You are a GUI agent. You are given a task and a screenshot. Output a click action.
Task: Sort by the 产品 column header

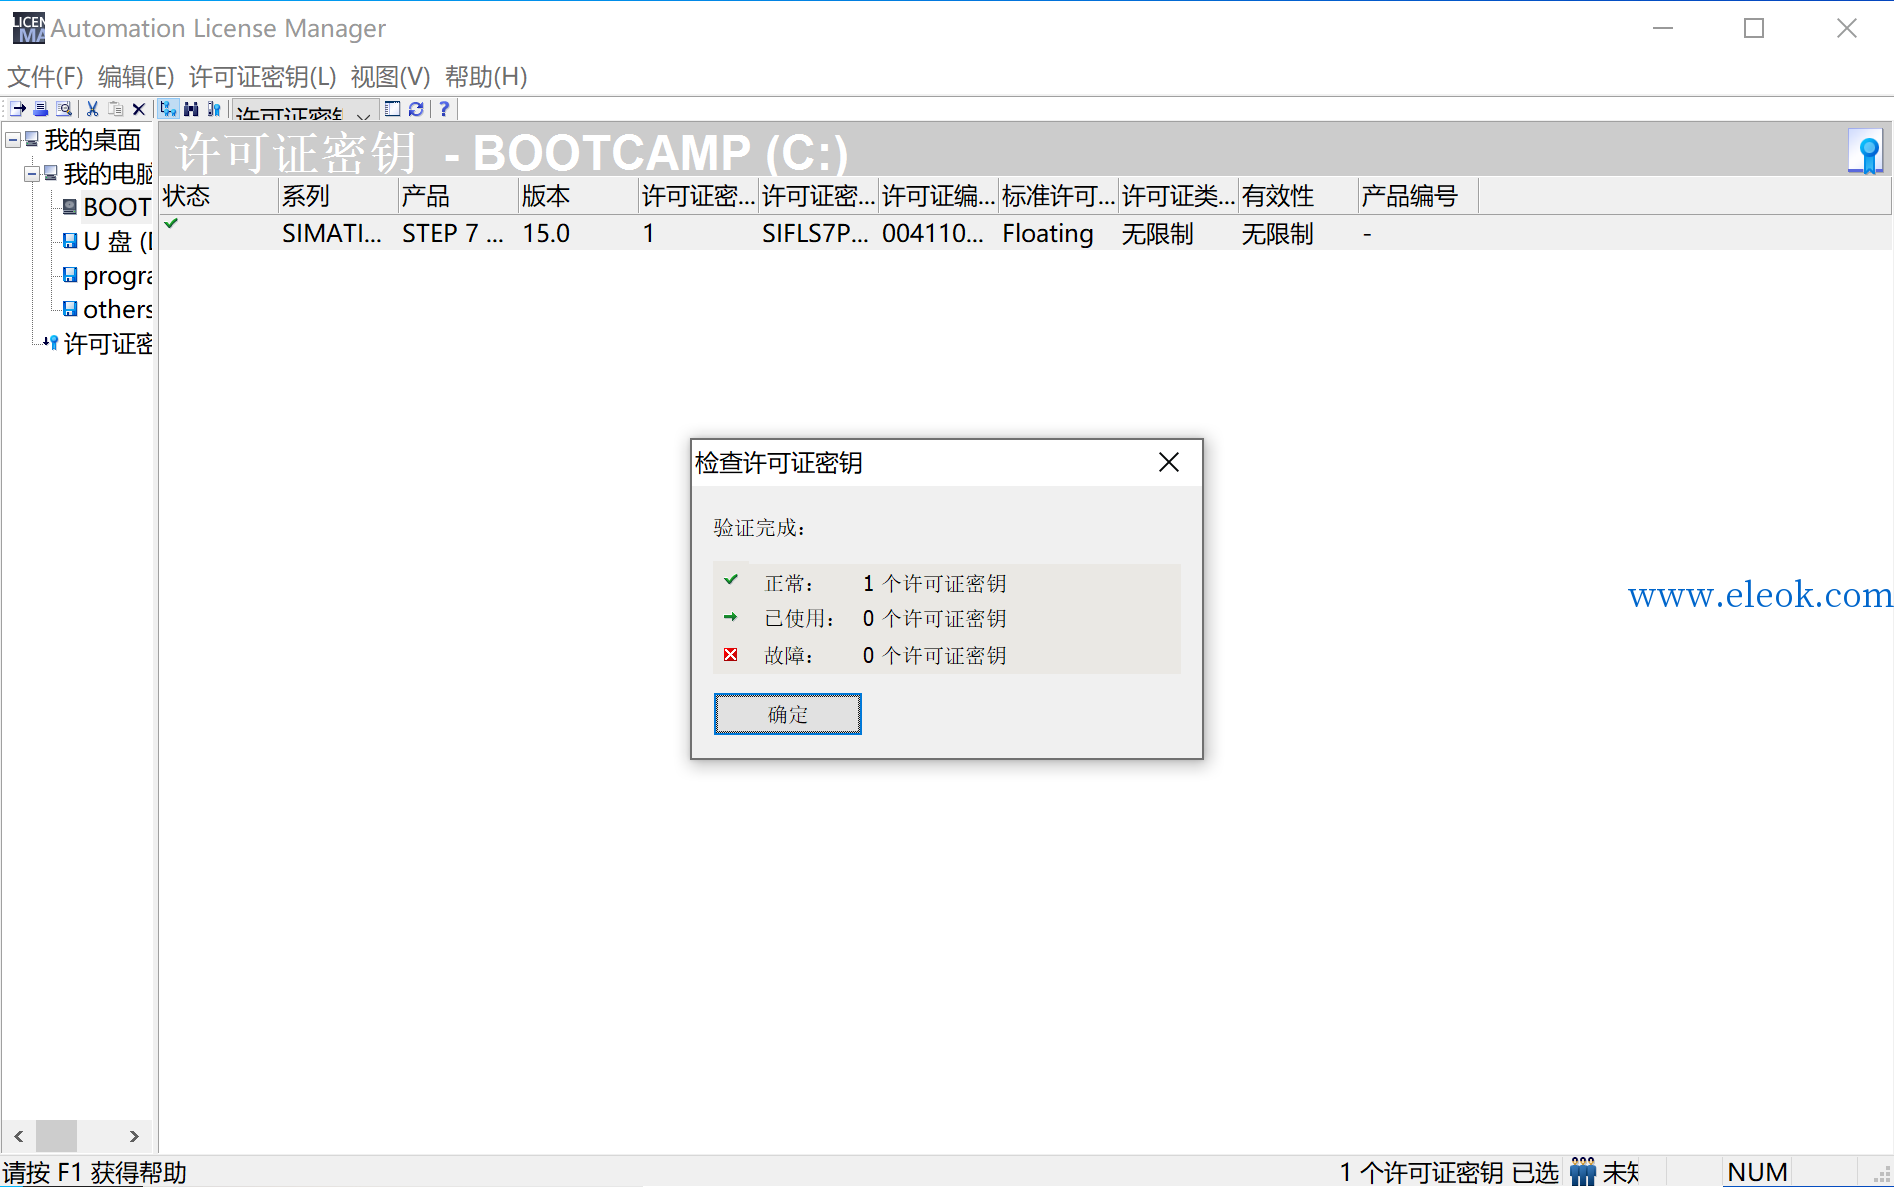click(458, 196)
